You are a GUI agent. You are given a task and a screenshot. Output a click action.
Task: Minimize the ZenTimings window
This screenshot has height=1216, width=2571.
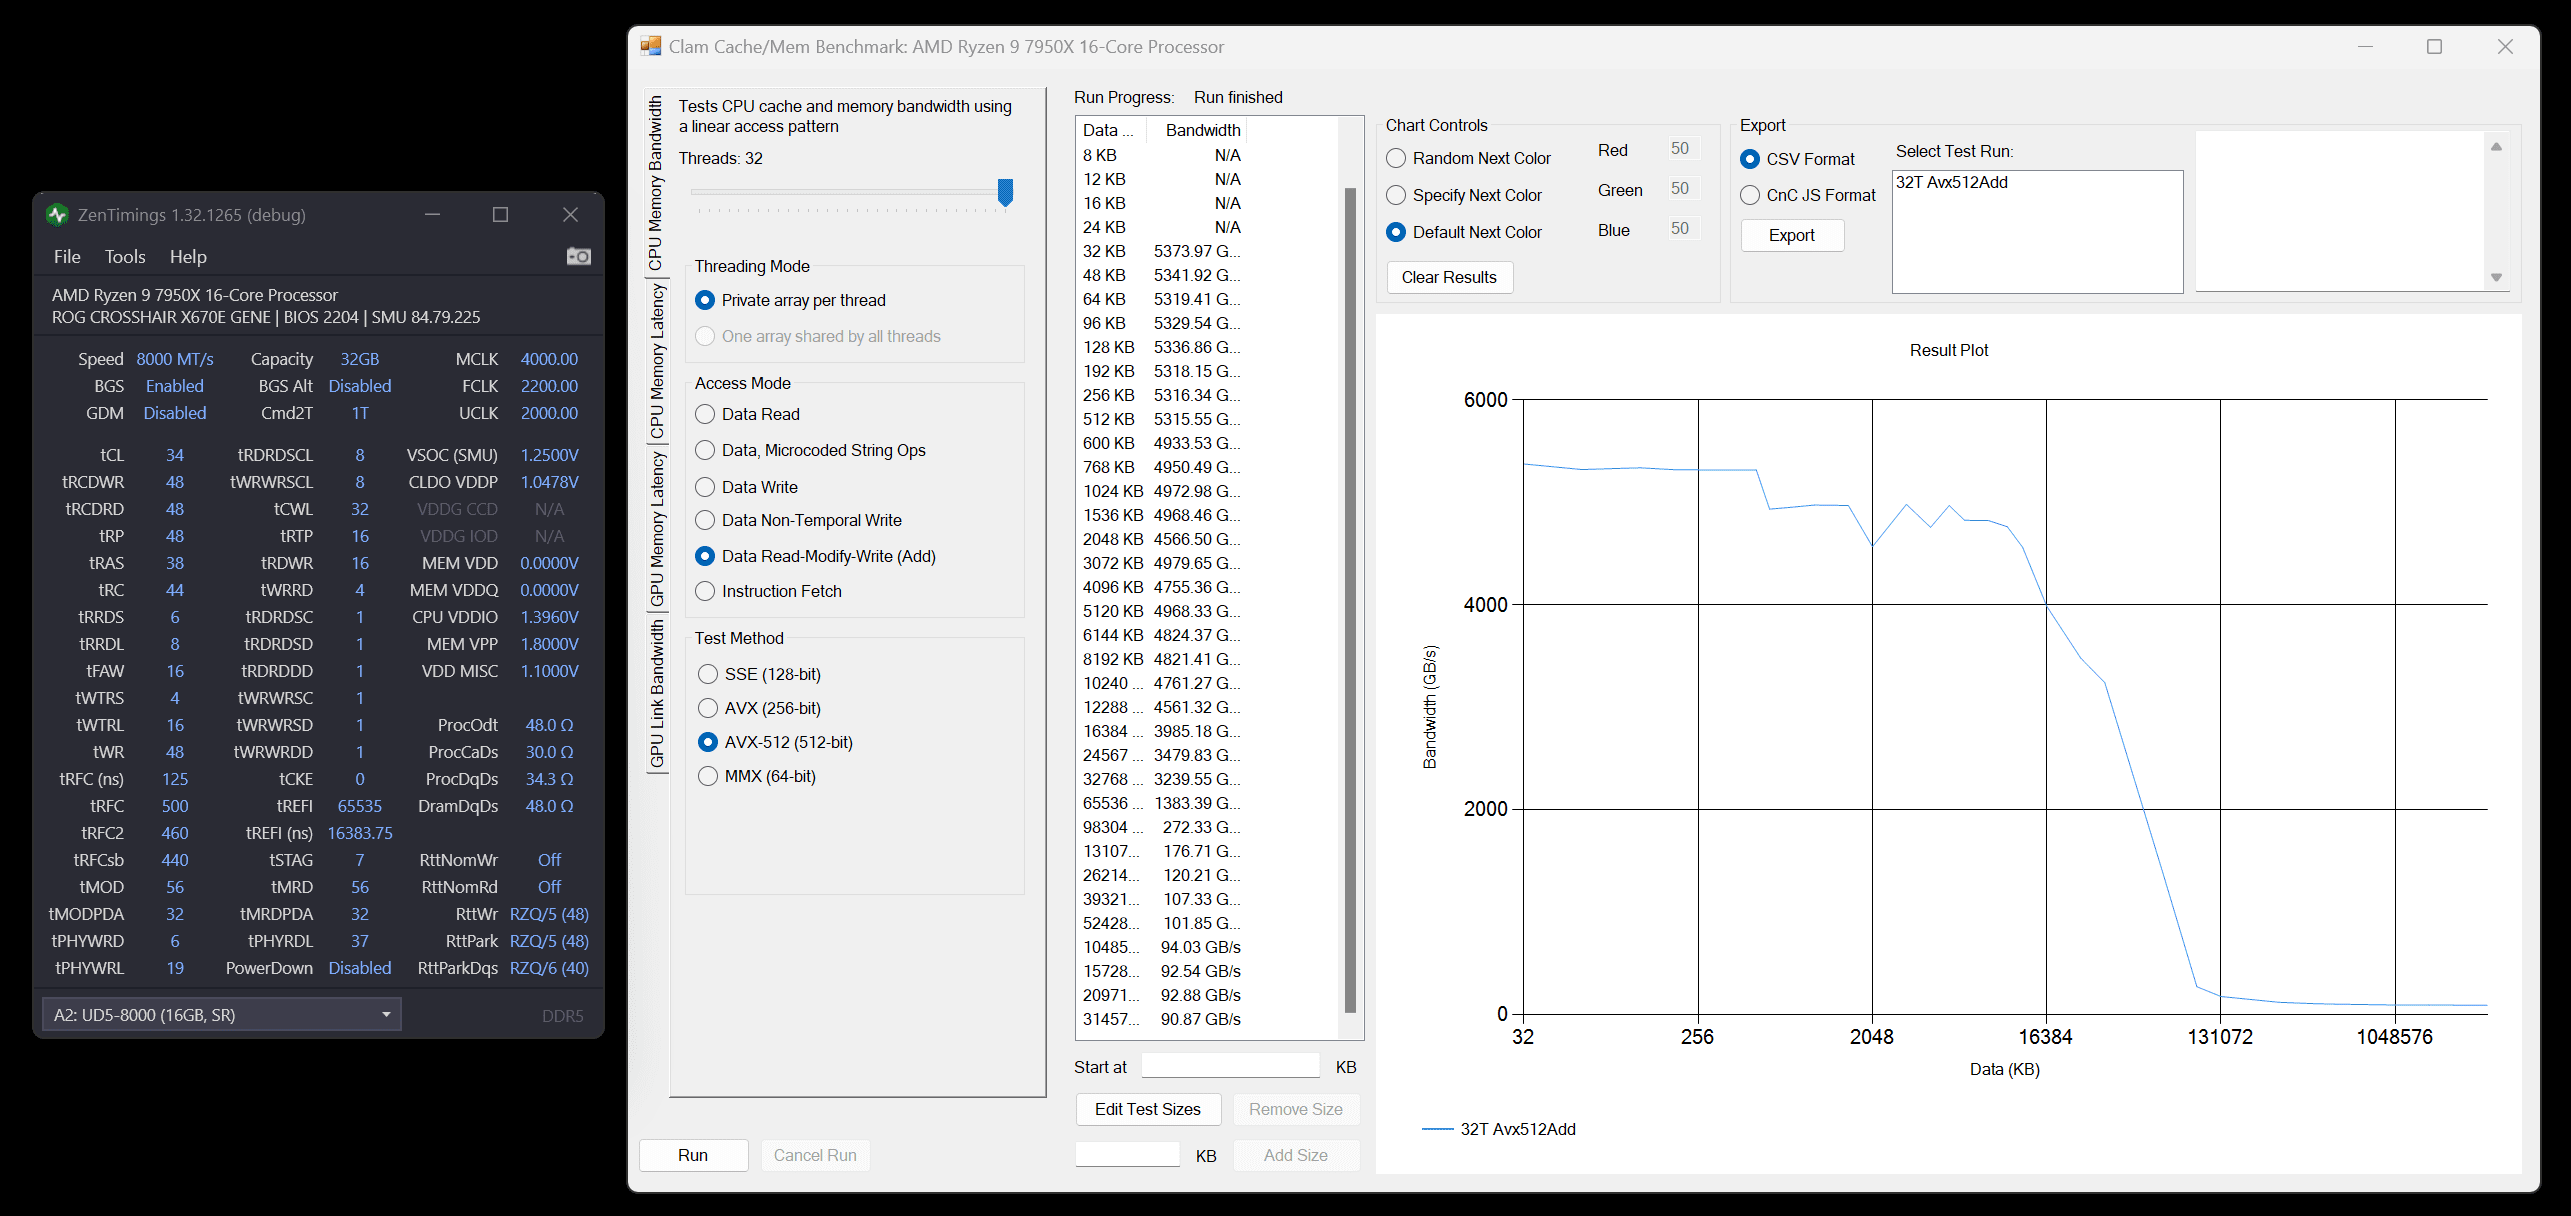432,215
